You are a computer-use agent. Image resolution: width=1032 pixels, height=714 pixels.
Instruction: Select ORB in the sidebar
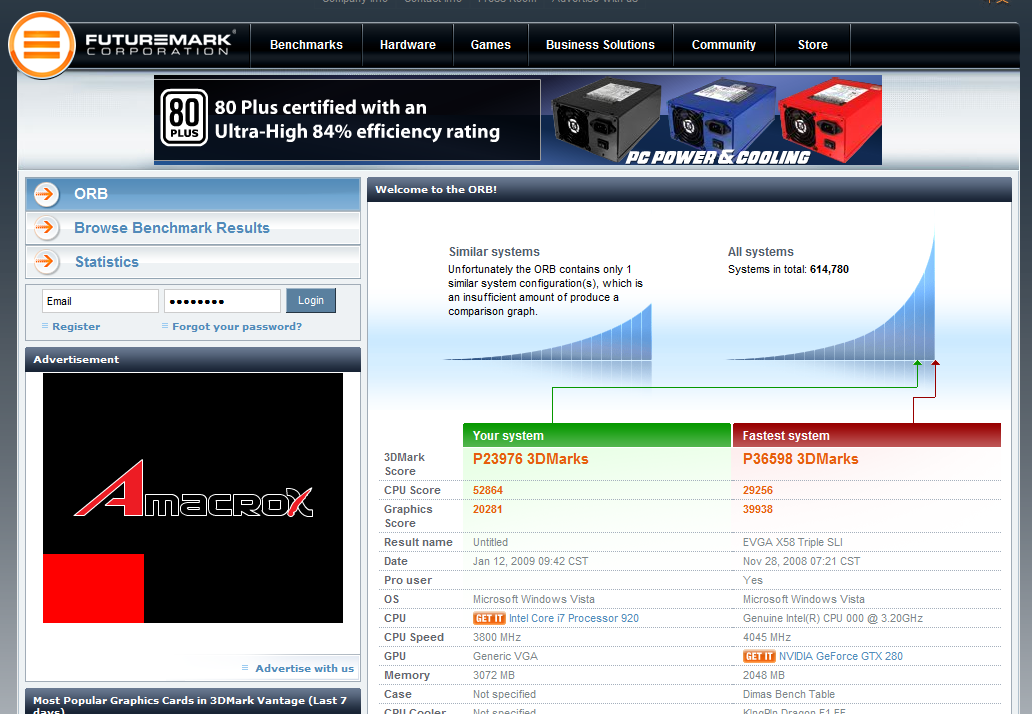pyautogui.click(x=193, y=194)
